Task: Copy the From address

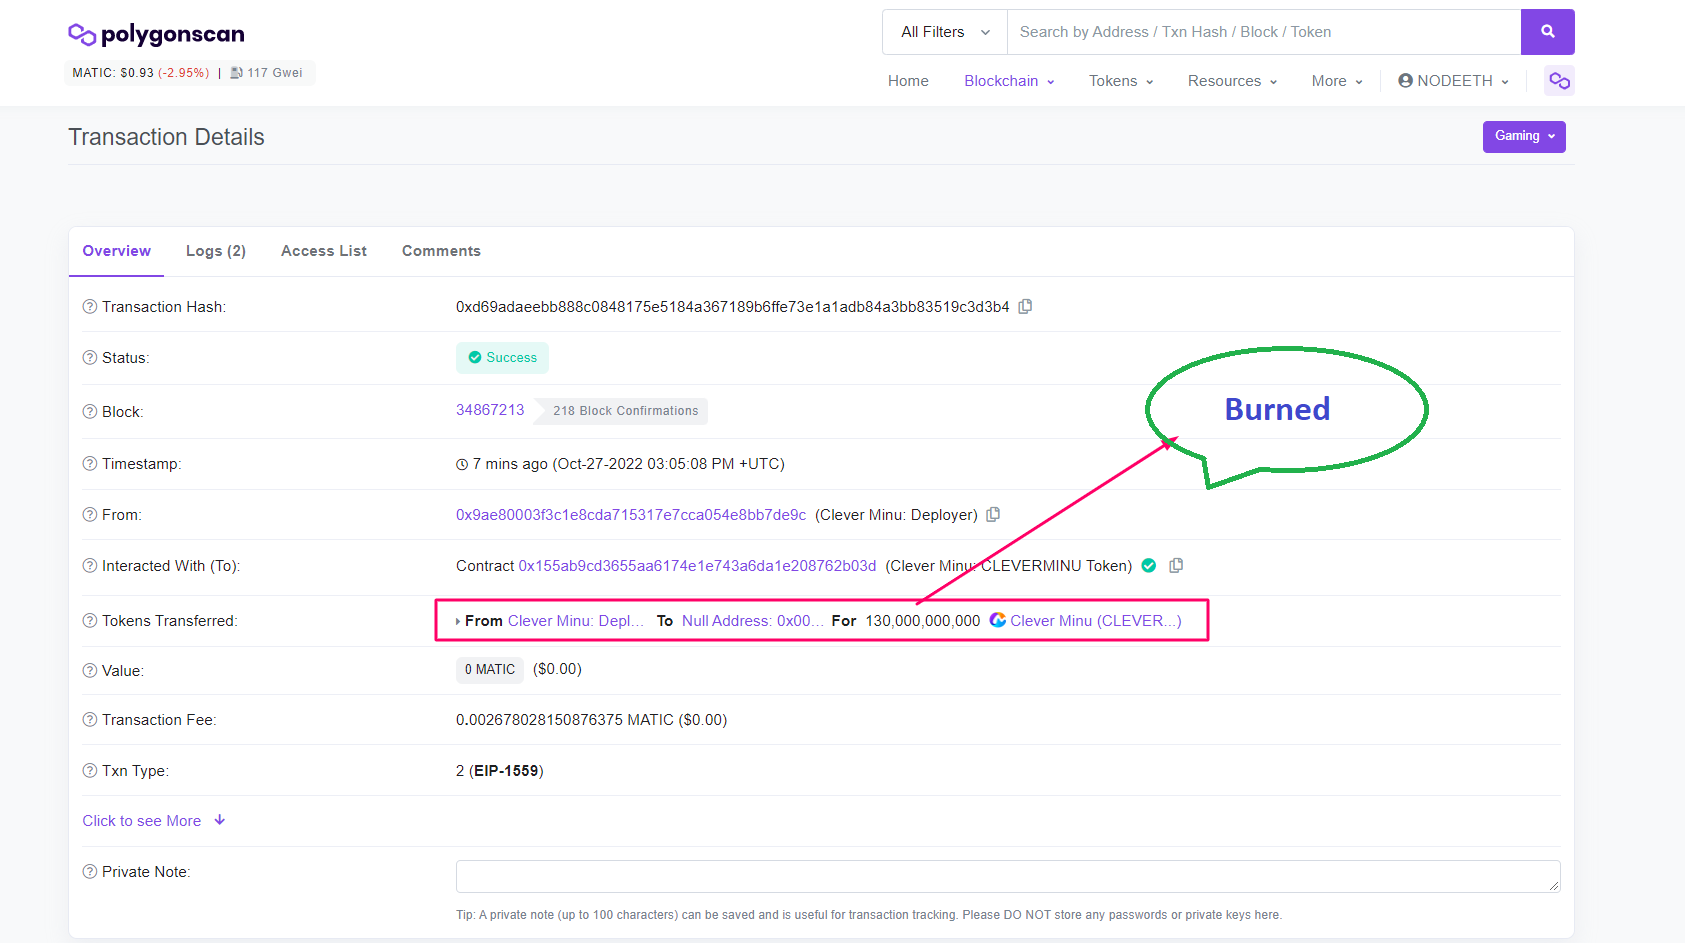Action: tap(993, 515)
